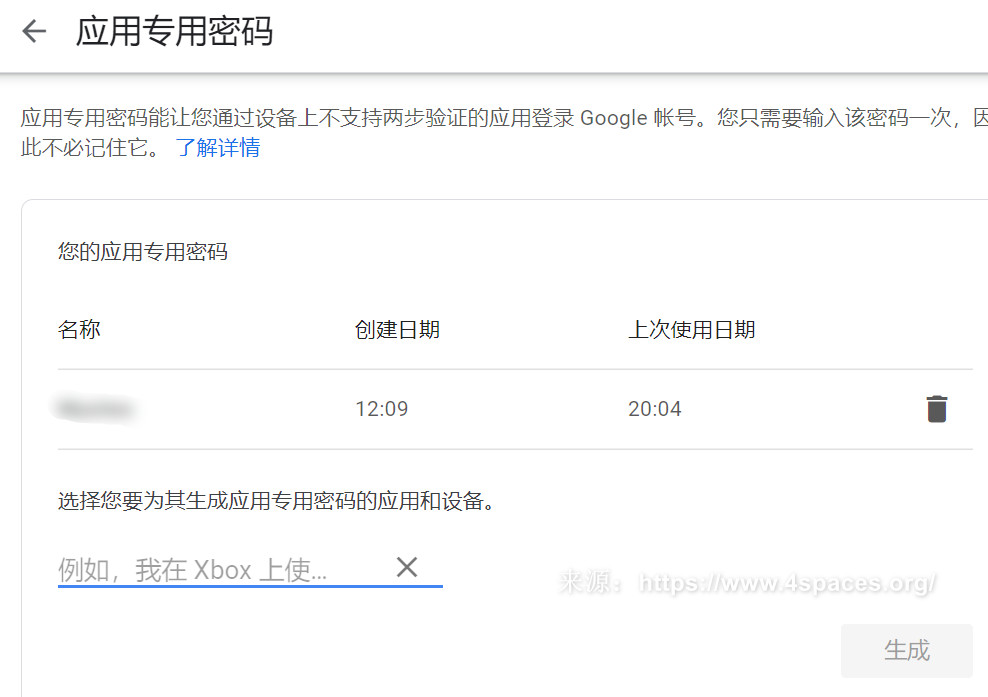
Task: Click the 12:09 creation time
Action: (381, 409)
